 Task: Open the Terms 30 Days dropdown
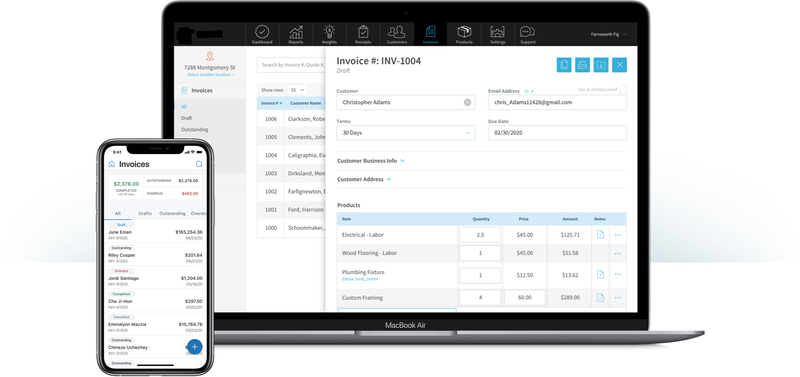pyautogui.click(x=406, y=133)
